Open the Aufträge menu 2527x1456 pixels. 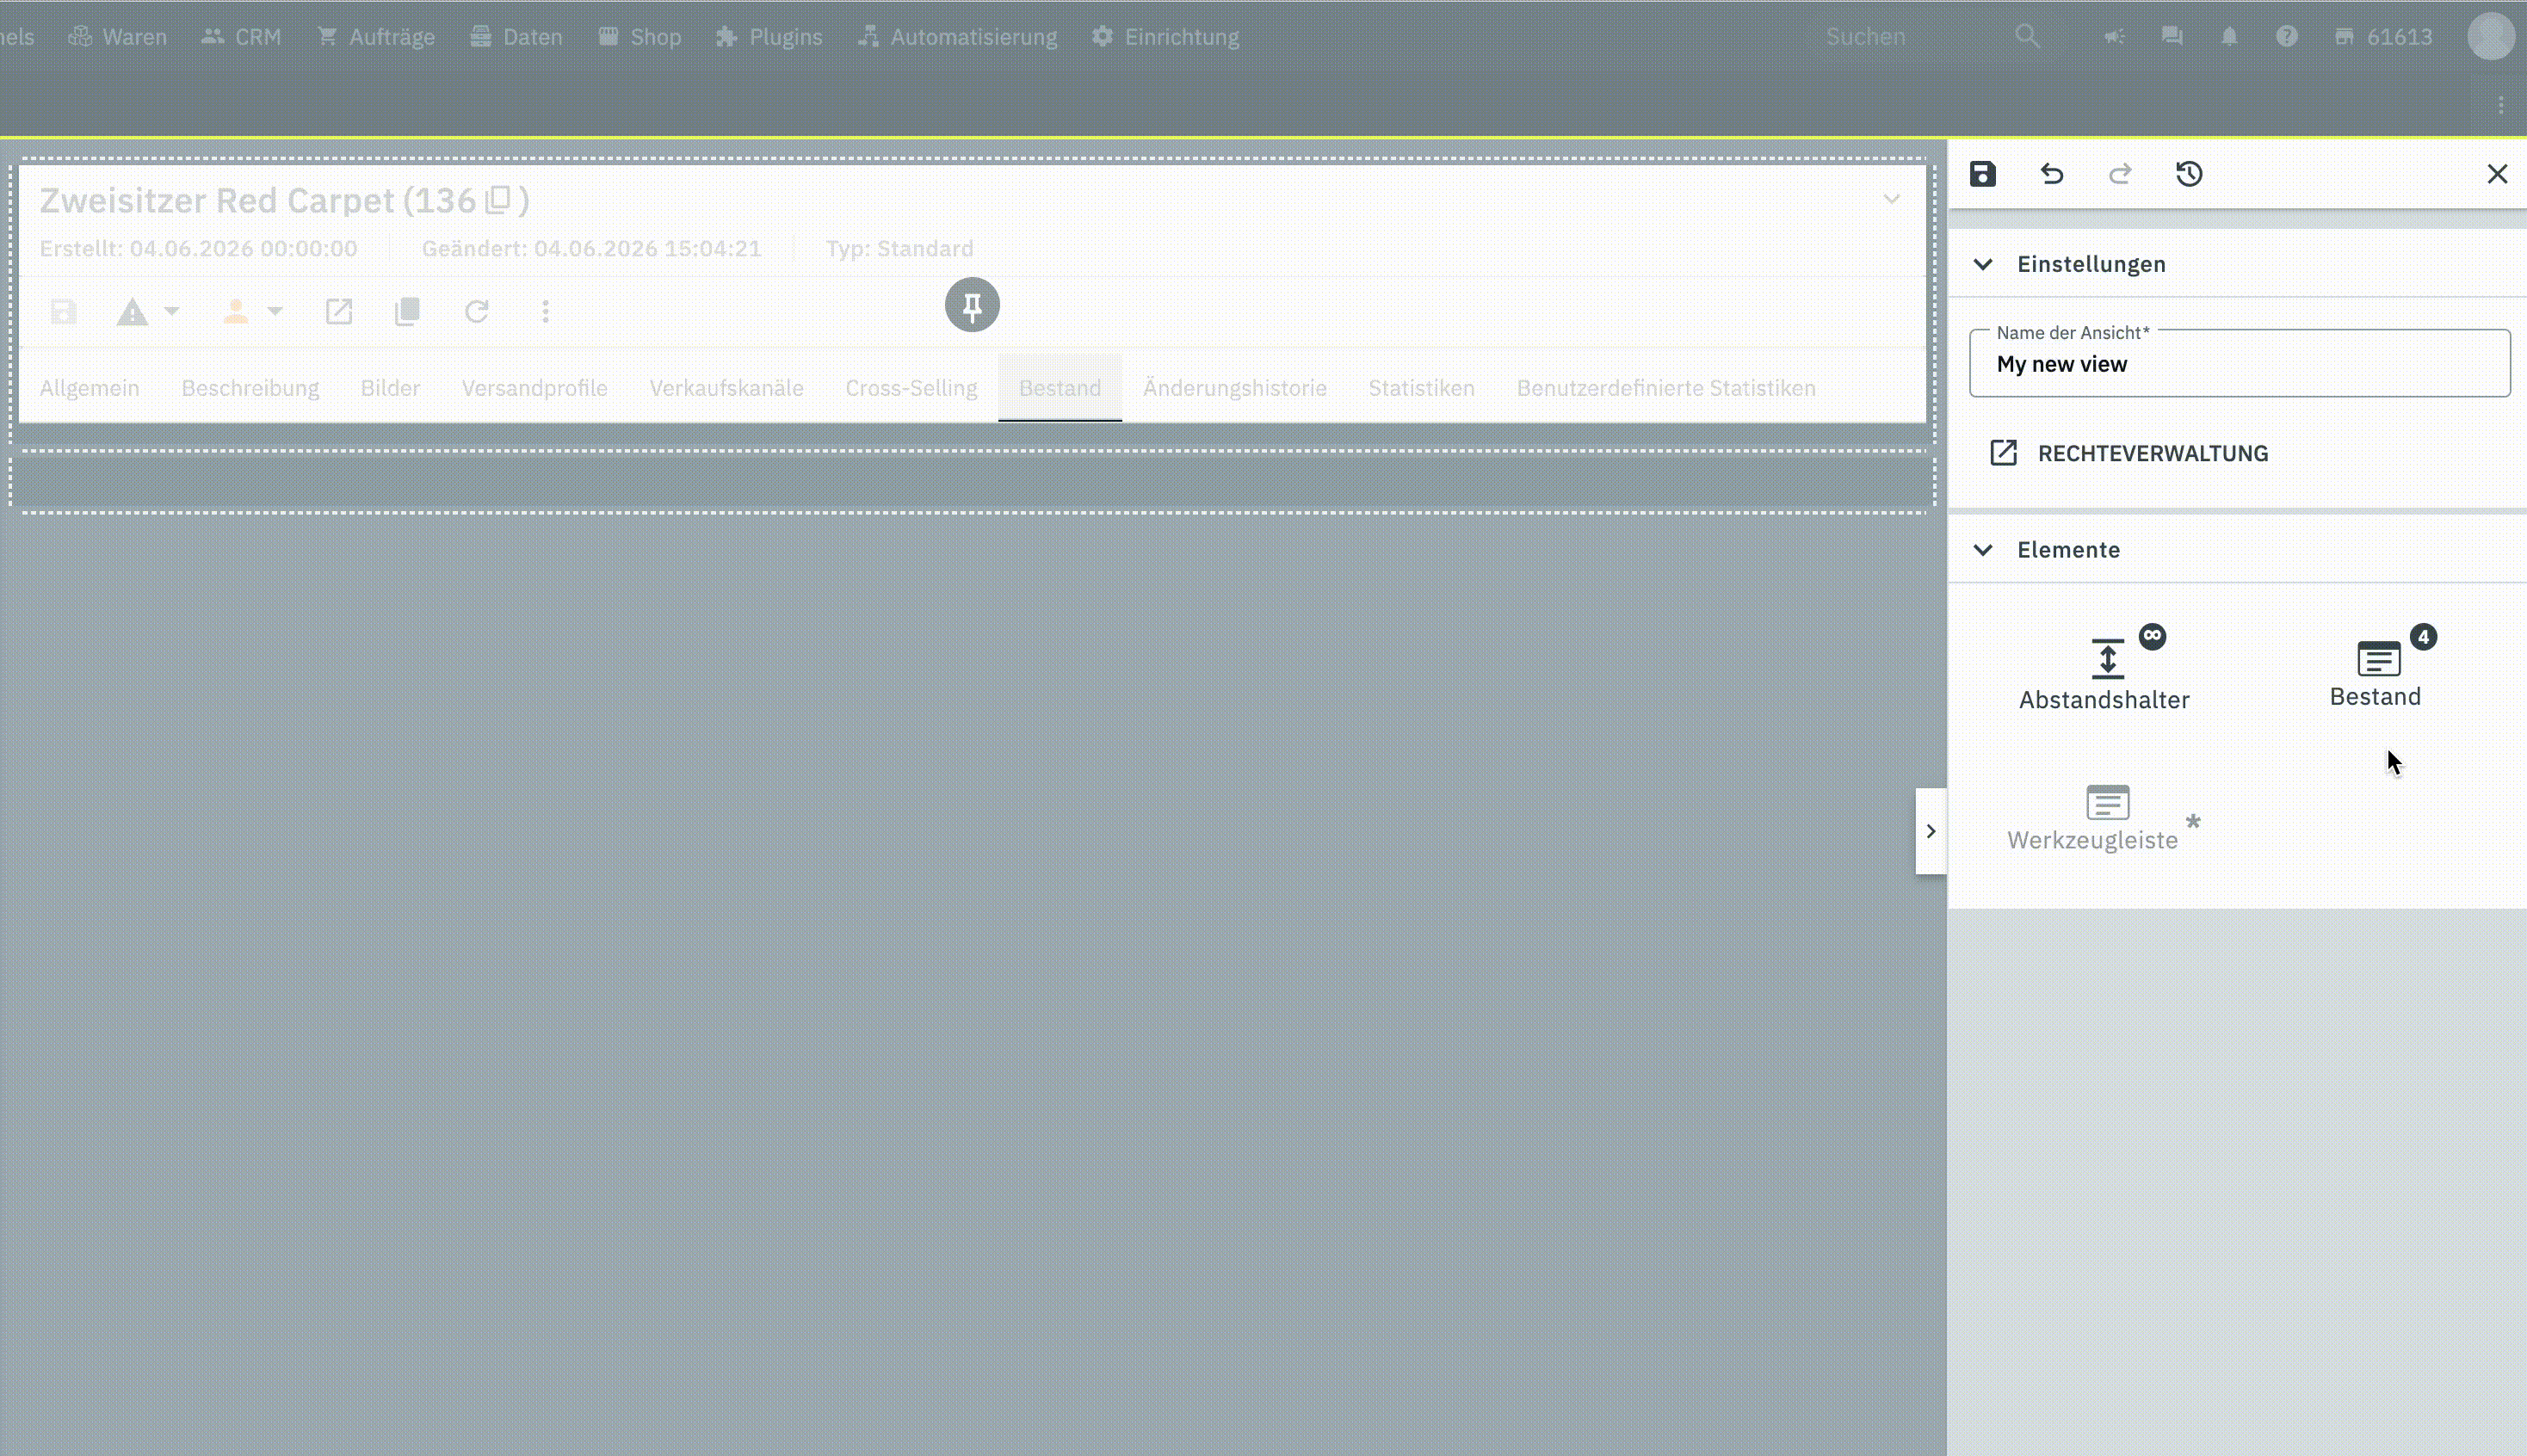[x=376, y=37]
